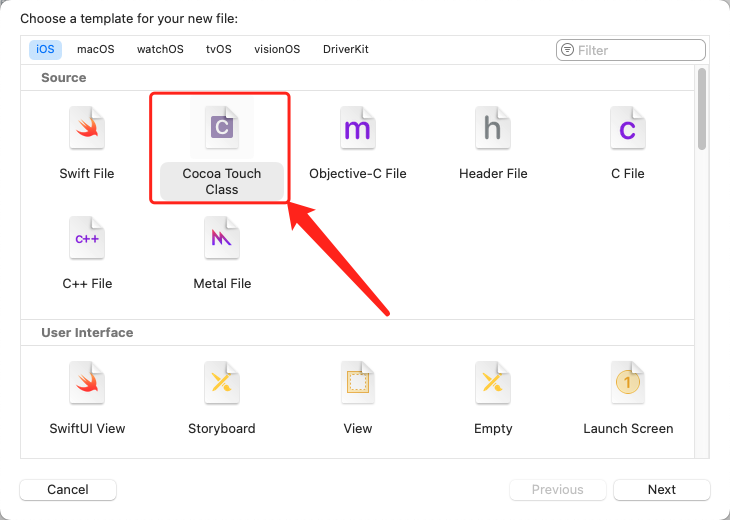Choose the View template under User Interface
The image size is (730, 520).
coord(357,383)
